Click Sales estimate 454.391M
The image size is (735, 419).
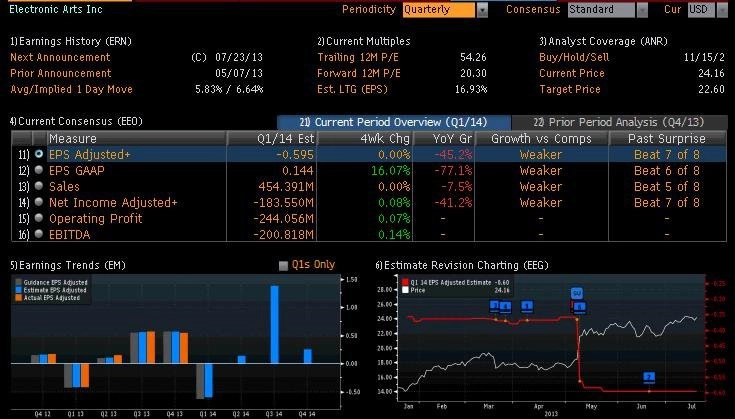click(x=286, y=187)
